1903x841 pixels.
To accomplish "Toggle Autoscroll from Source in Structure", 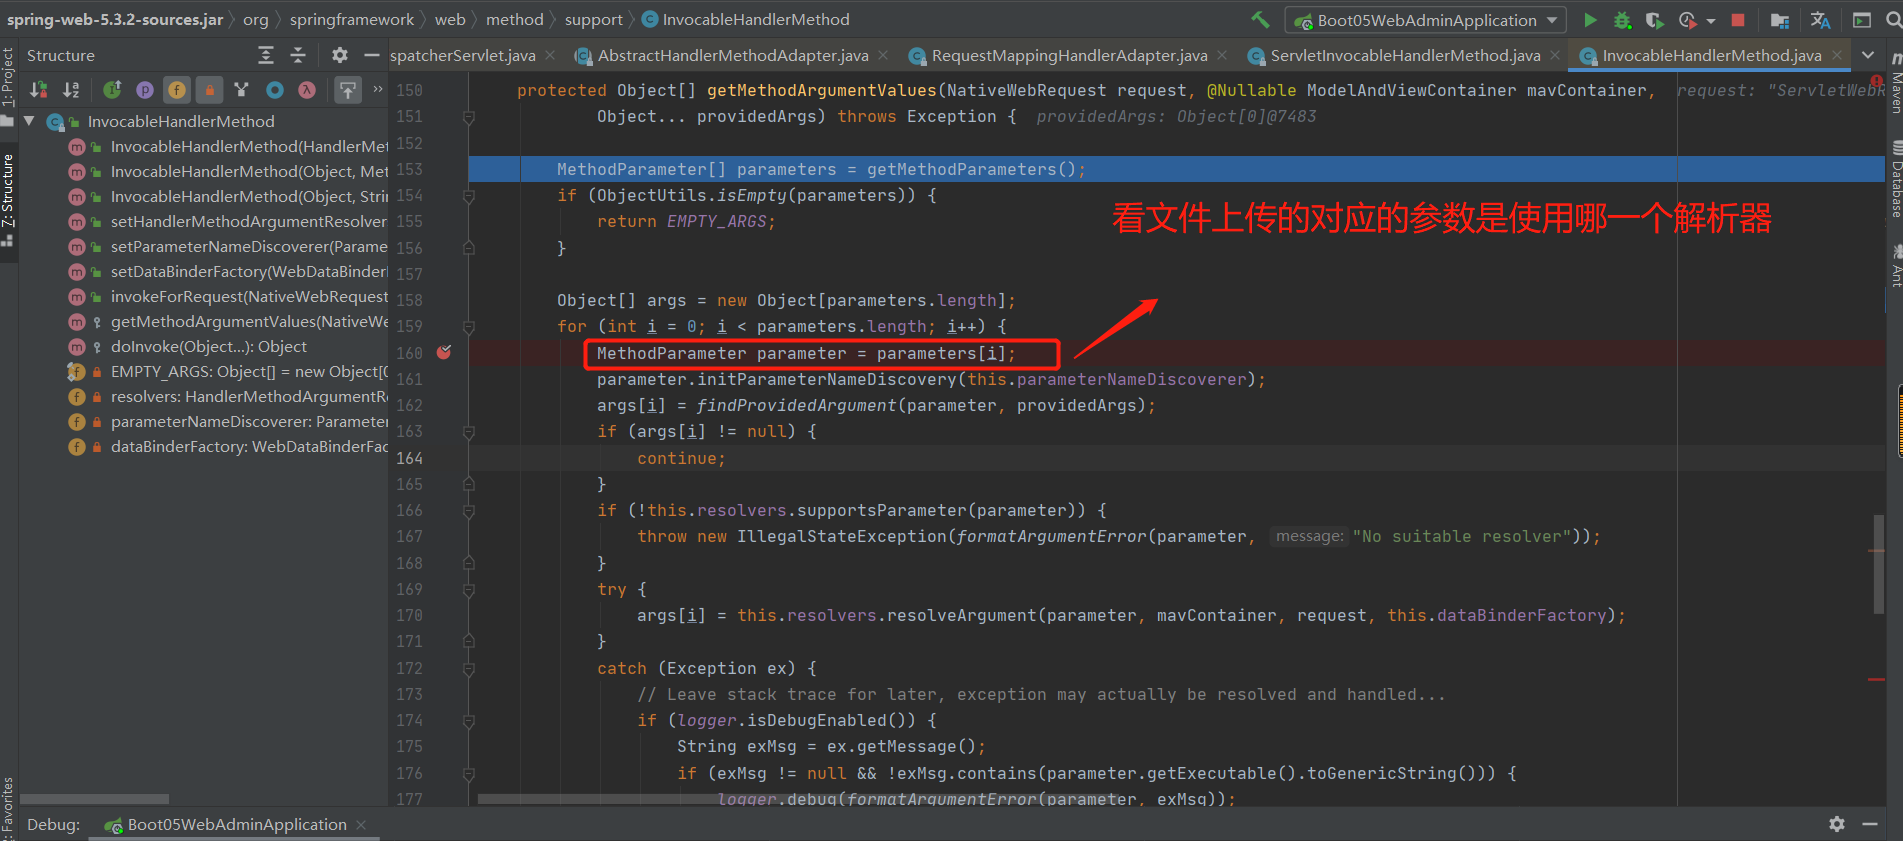I will coord(347,90).
